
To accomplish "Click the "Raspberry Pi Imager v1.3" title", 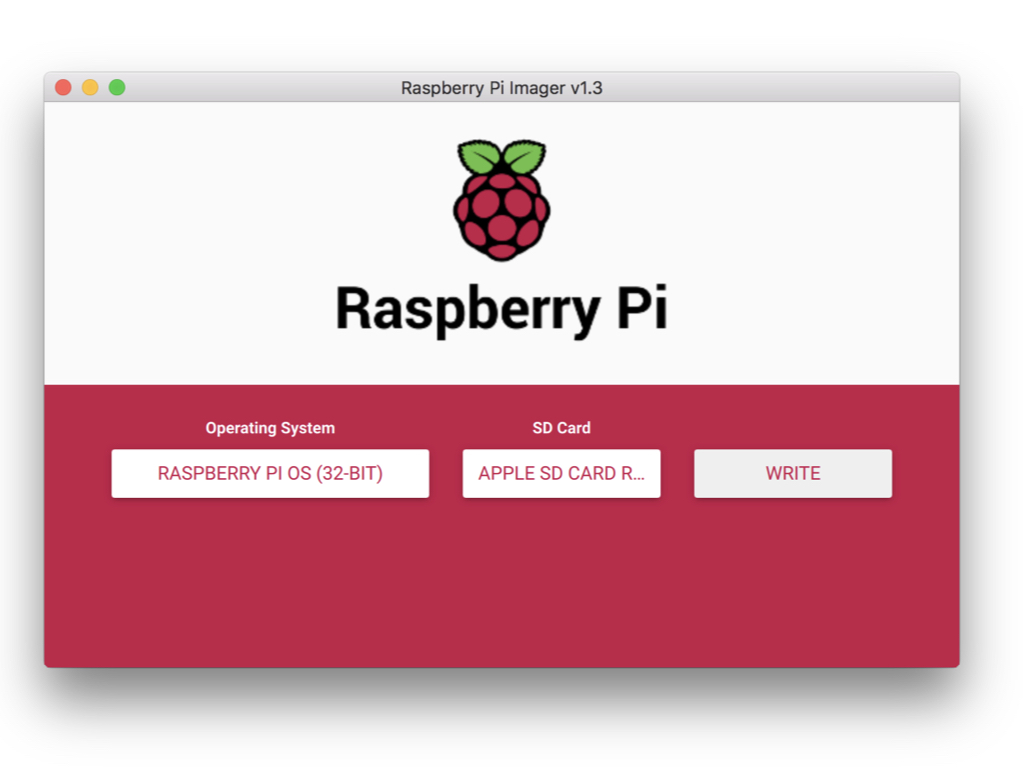I will (x=502, y=88).
